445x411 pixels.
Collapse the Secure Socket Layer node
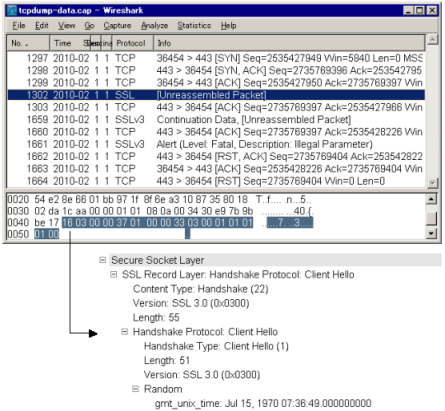click(x=103, y=260)
